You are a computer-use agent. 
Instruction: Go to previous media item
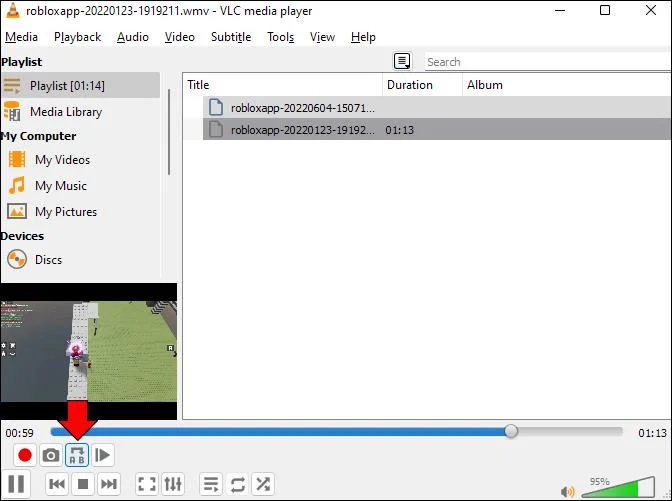click(x=57, y=484)
